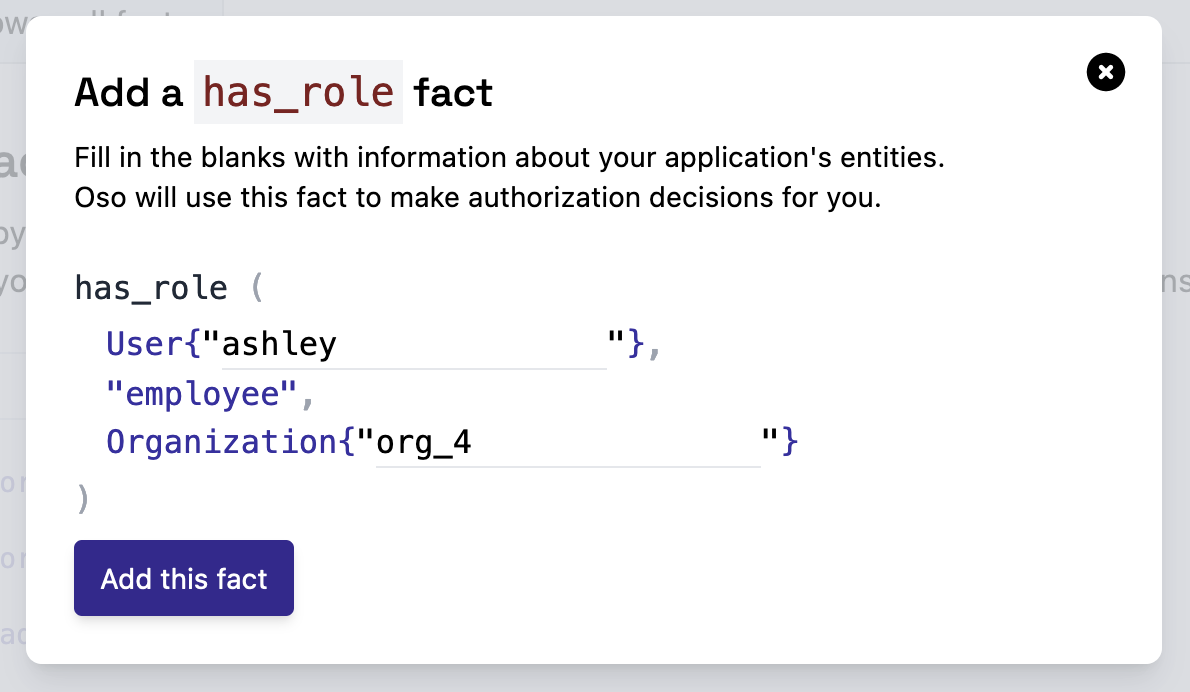
Task: Click the opening parenthesis after has_role
Action: click(x=256, y=289)
